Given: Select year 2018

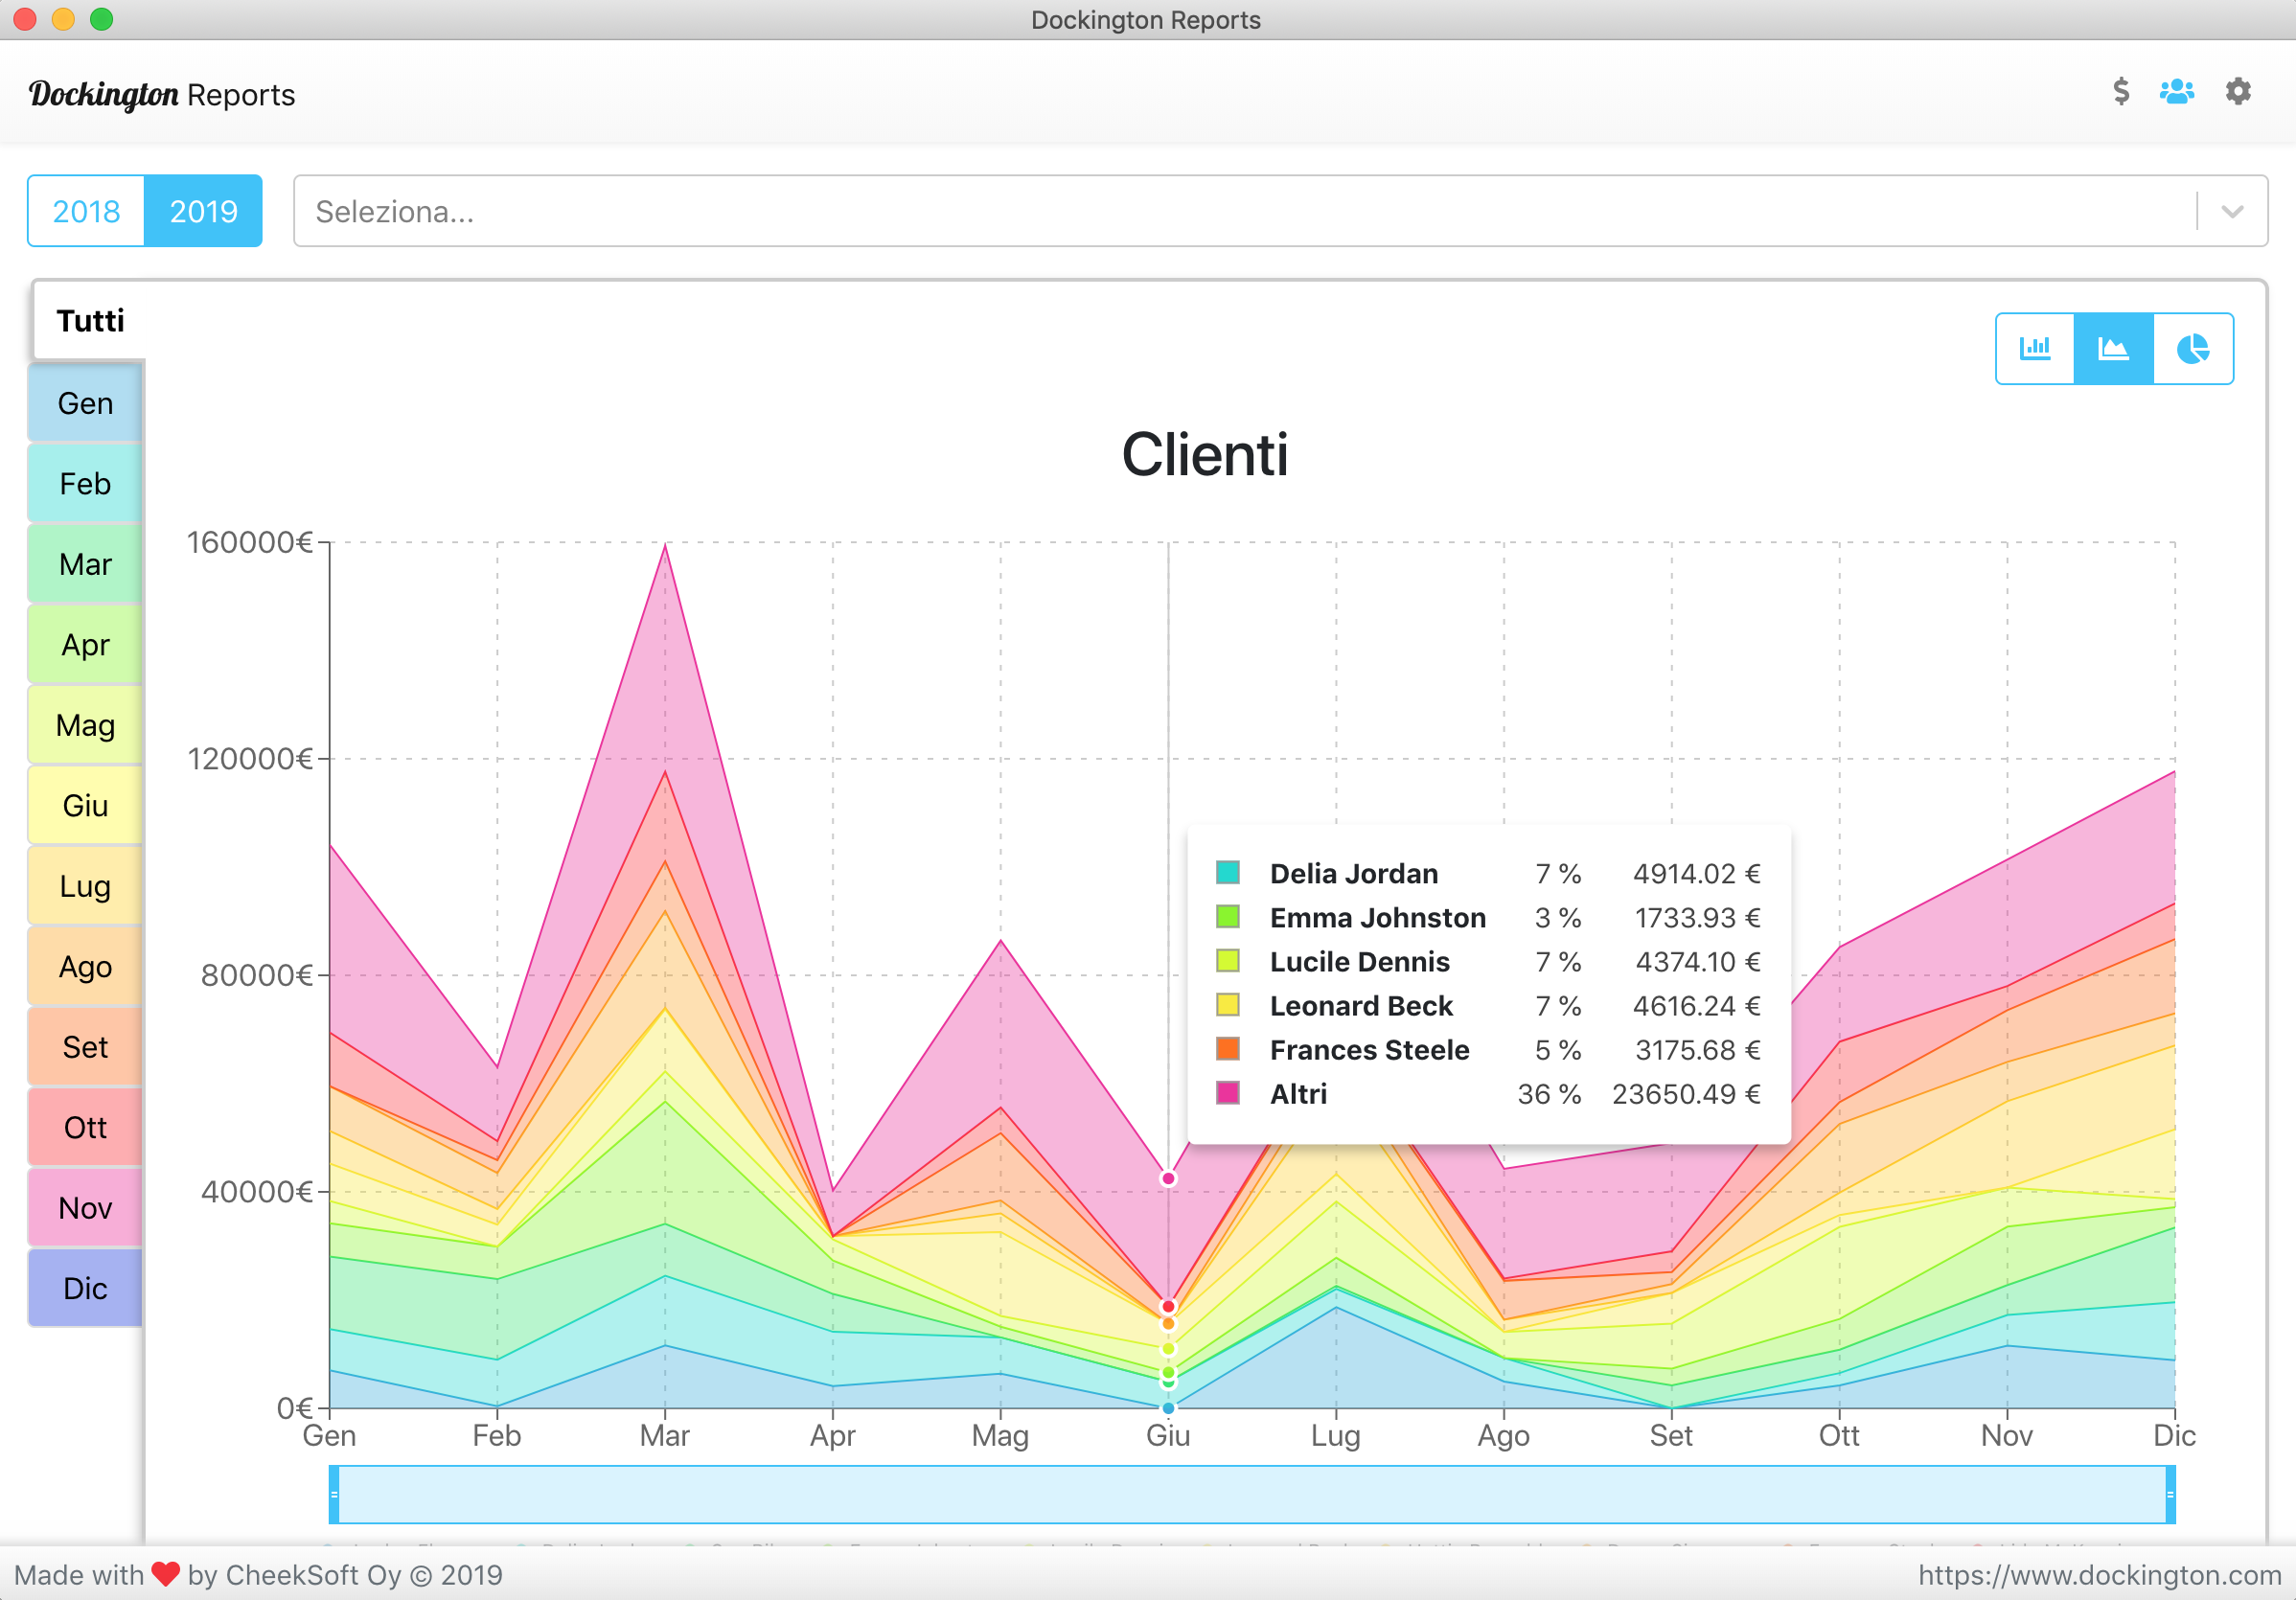Looking at the screenshot, I should pyautogui.click(x=86, y=211).
